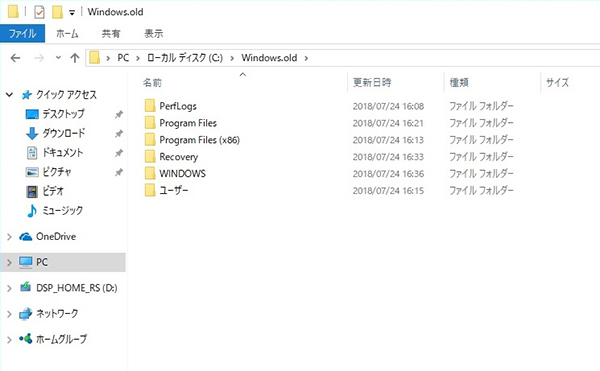Select the Recovery folder name
600x371 pixels.
click(x=179, y=157)
